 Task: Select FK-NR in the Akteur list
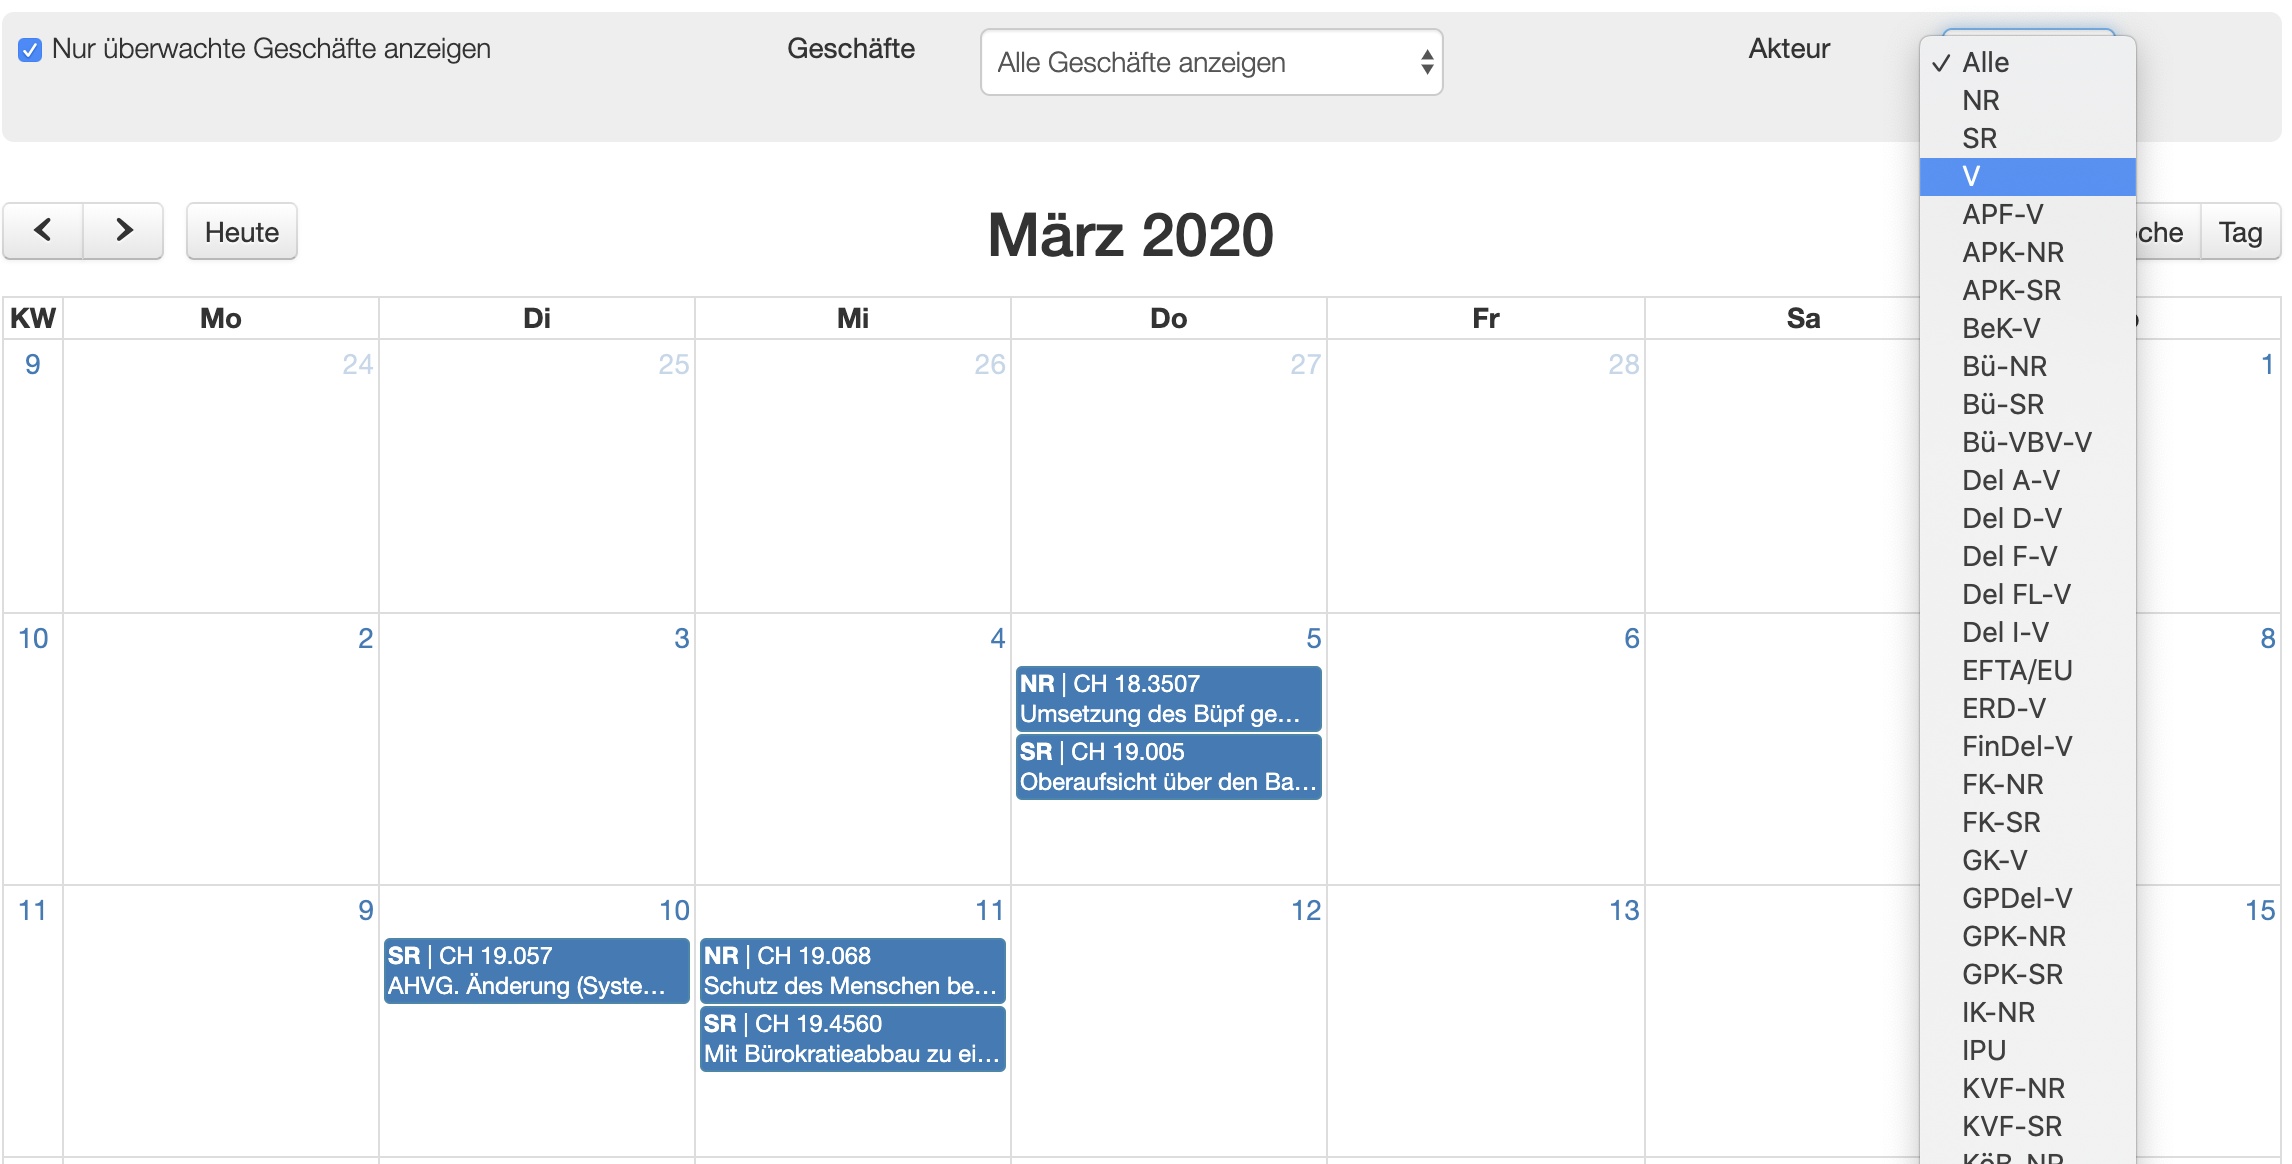[x=2027, y=784]
